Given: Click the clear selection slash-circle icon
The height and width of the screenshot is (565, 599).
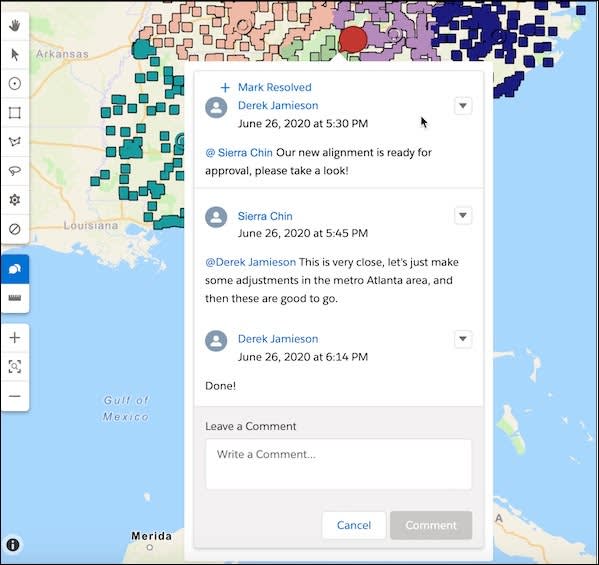Looking at the screenshot, I should (15, 229).
